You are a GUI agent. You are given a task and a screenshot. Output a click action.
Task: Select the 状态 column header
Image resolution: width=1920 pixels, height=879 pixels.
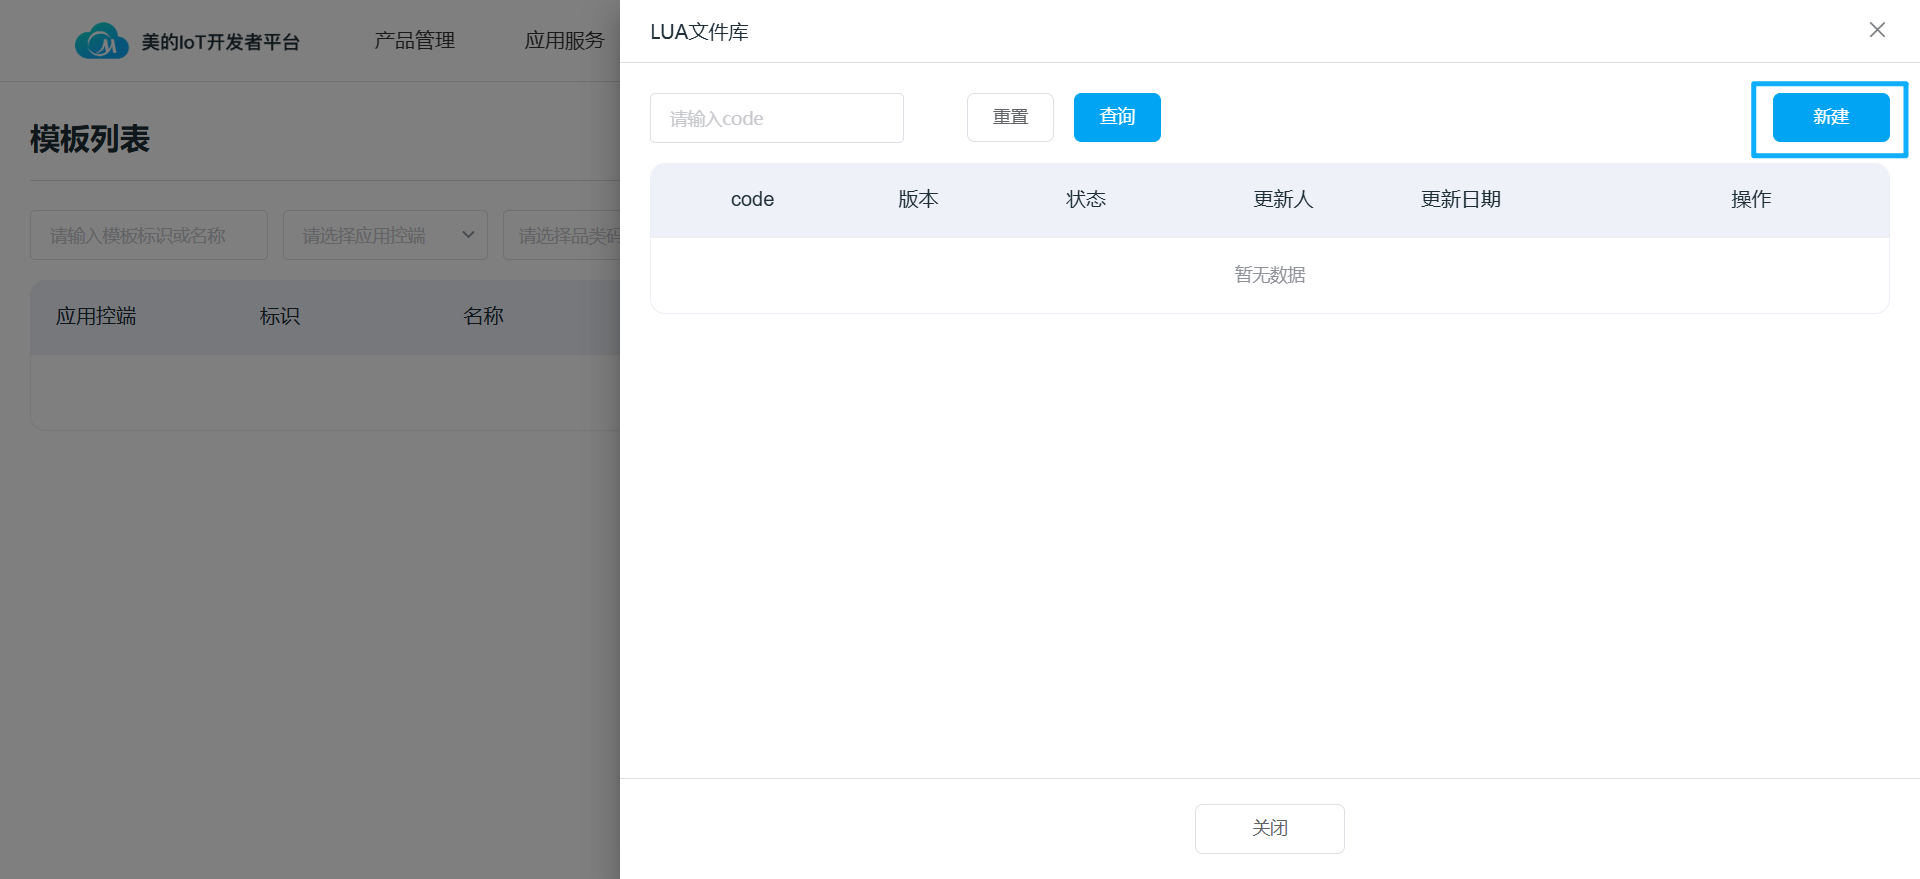1085,200
